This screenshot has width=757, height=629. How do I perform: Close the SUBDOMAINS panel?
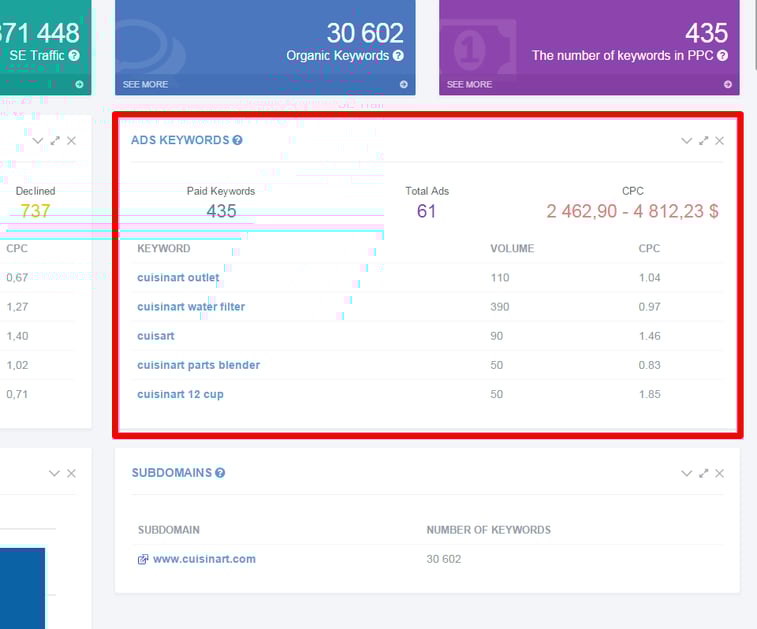click(x=719, y=473)
